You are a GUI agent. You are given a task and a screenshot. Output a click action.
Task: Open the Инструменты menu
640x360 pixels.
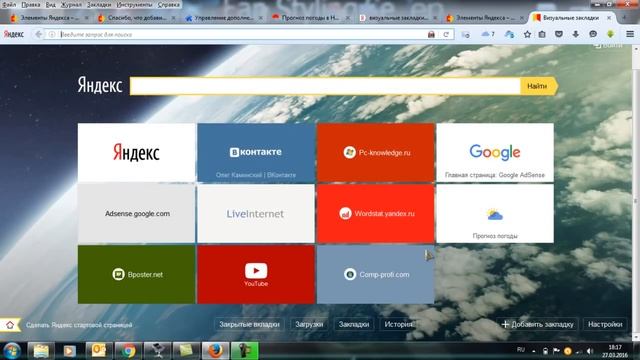point(134,5)
